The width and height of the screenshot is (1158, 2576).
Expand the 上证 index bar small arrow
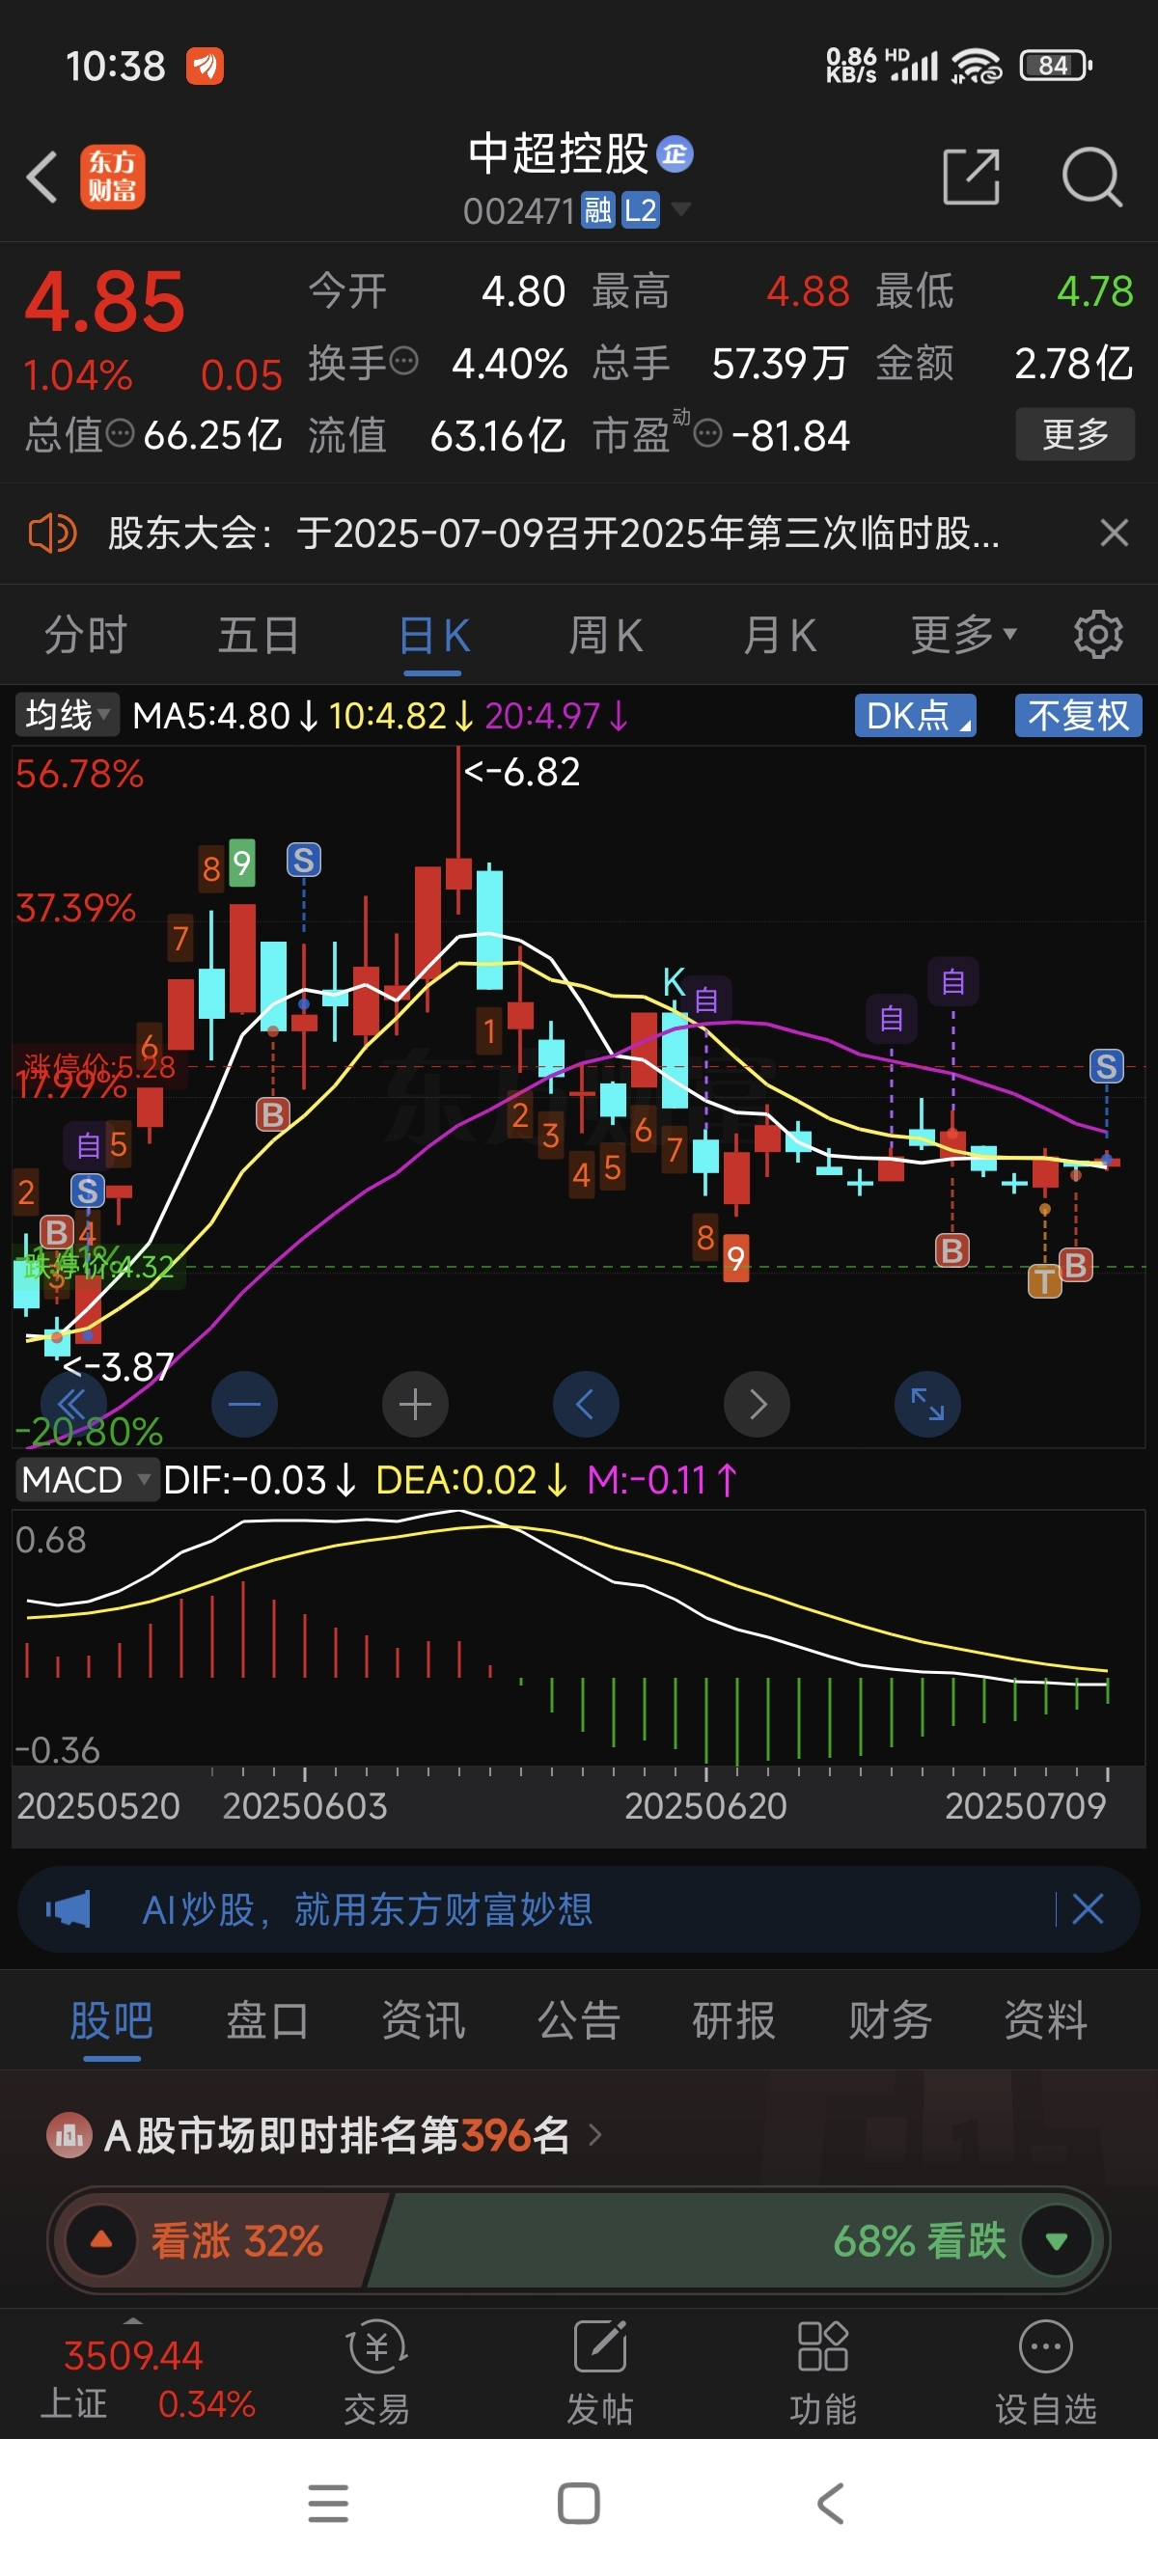pyautogui.click(x=133, y=2321)
